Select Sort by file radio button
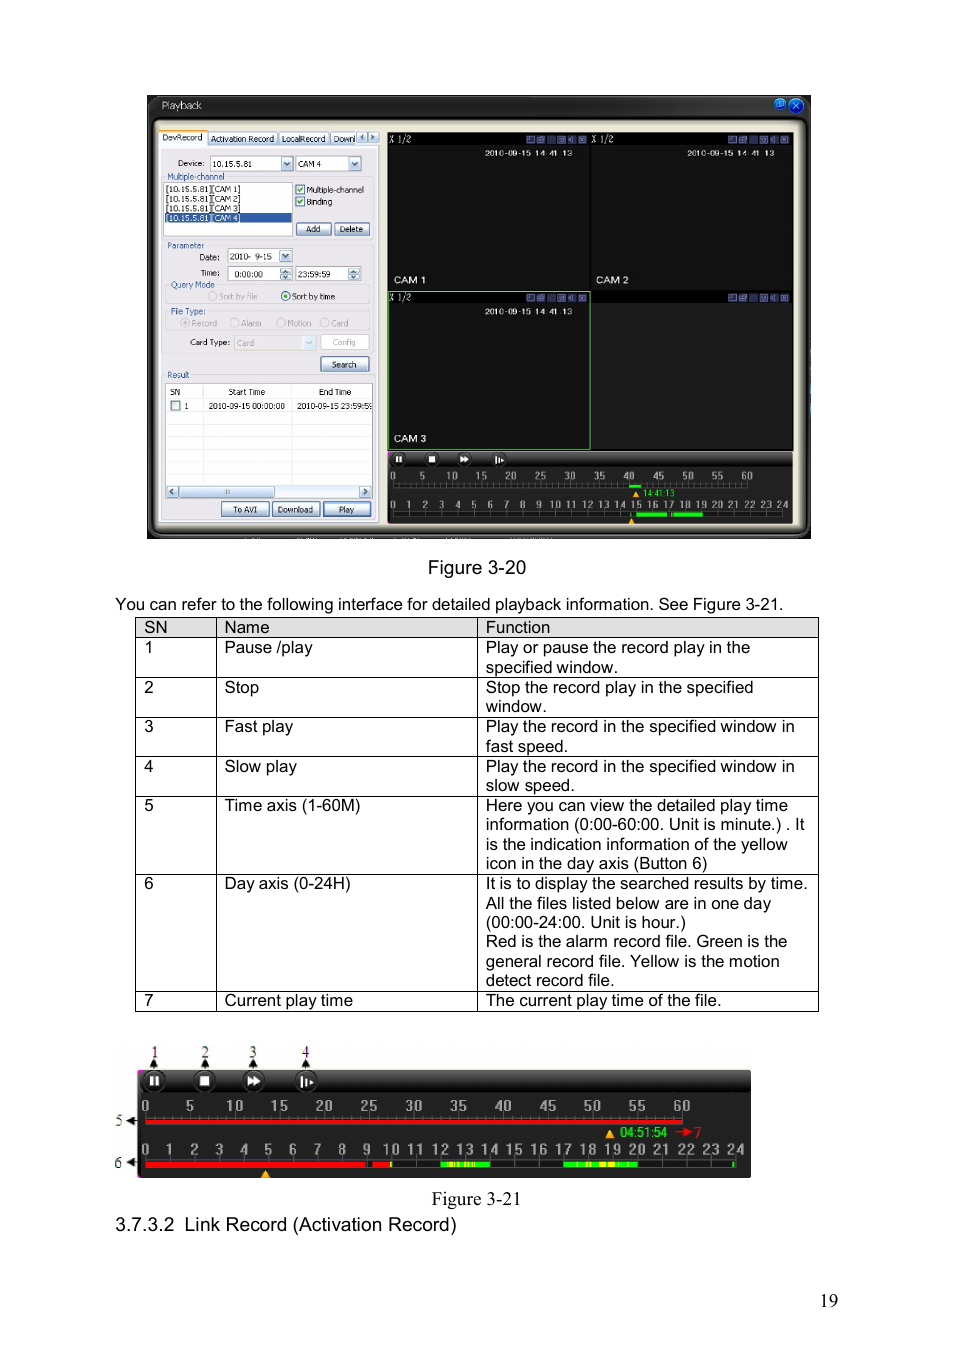The image size is (954, 1350). 212,296
